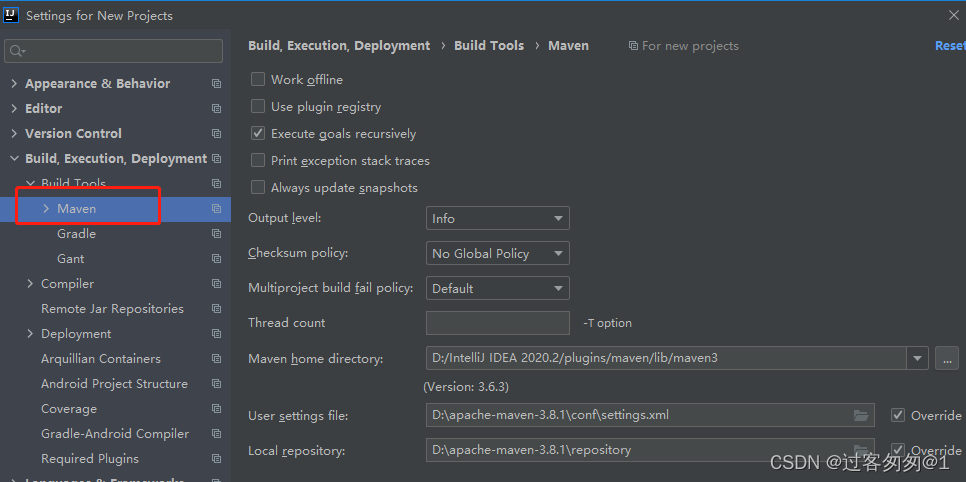Click Build, Execution, Deployment in the breadcrumb
Image resolution: width=966 pixels, height=482 pixels.
339,46
